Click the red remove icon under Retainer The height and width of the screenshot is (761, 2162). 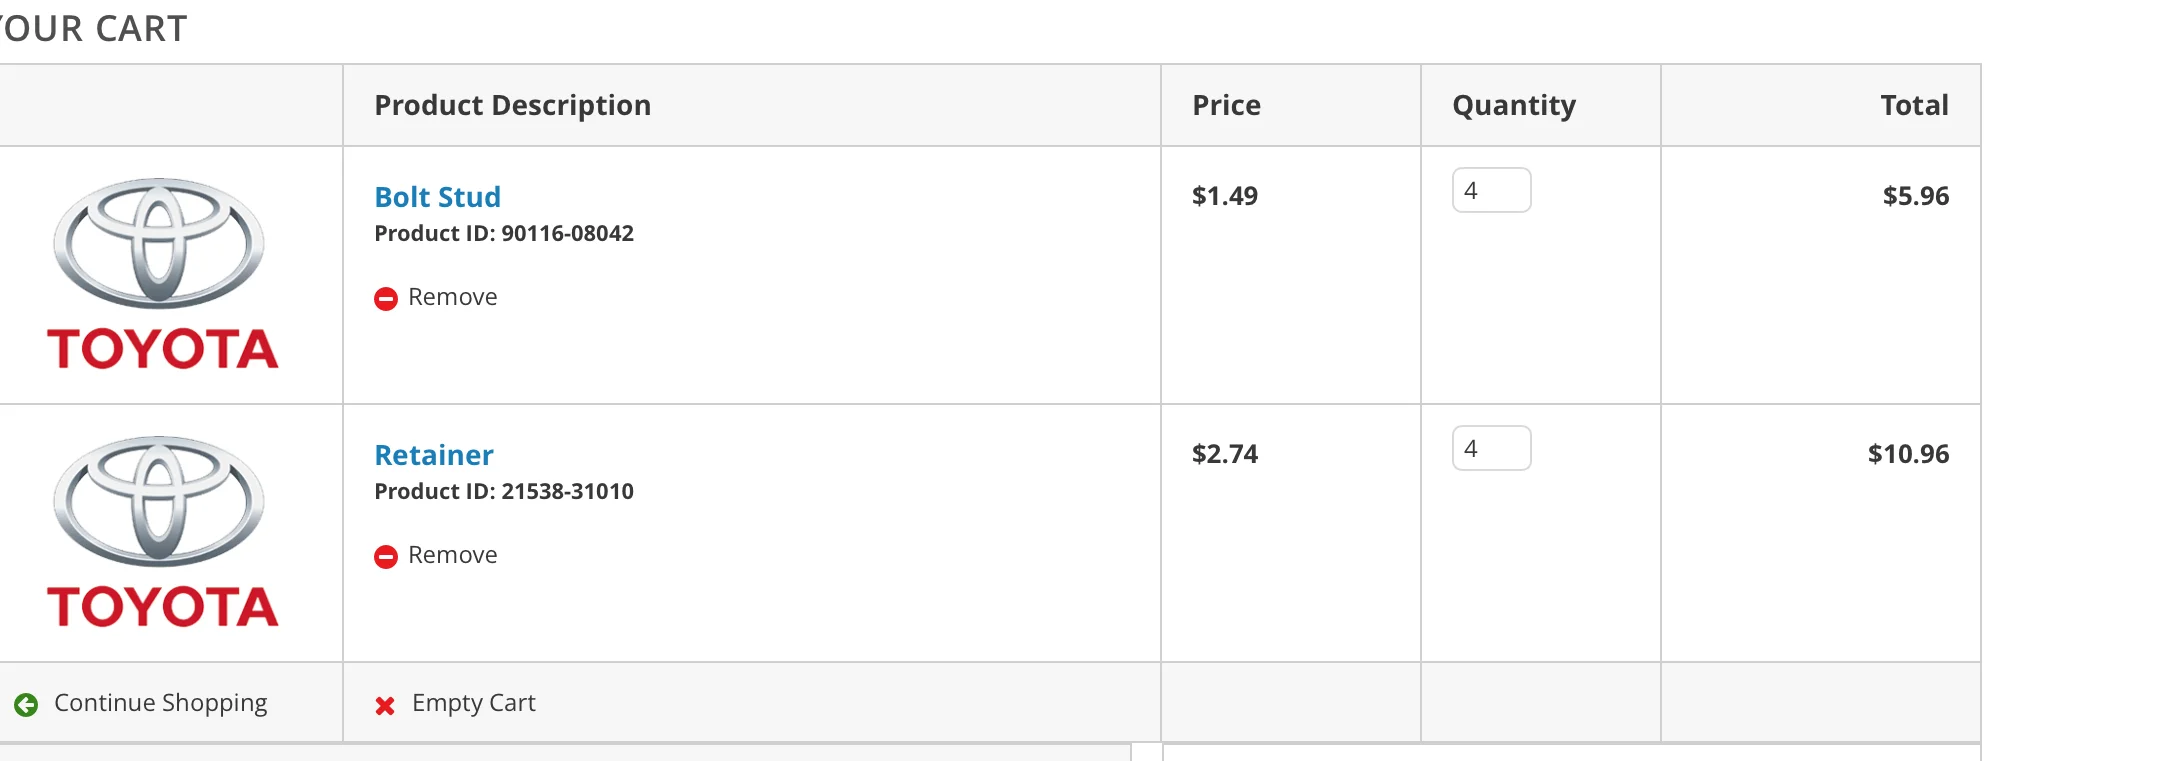click(x=386, y=556)
